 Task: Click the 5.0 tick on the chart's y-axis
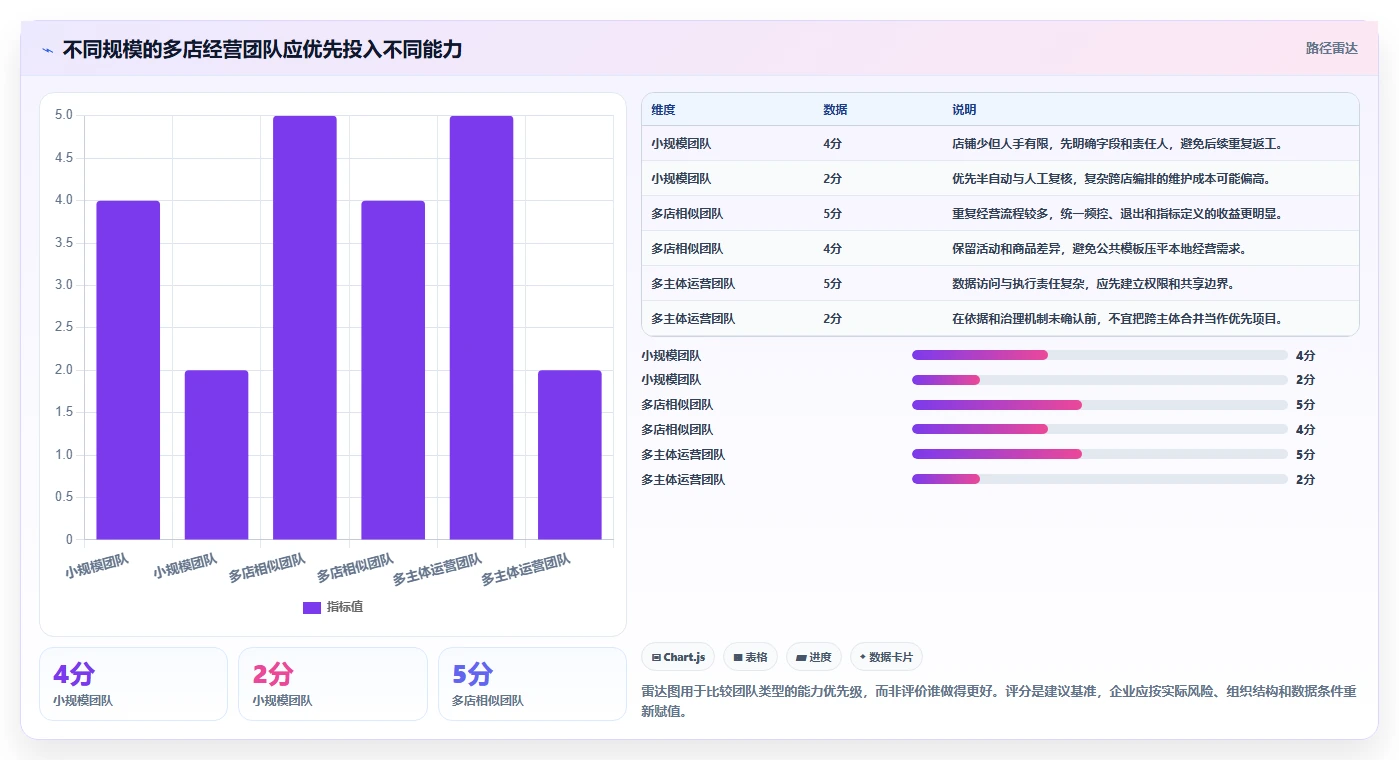[x=64, y=115]
